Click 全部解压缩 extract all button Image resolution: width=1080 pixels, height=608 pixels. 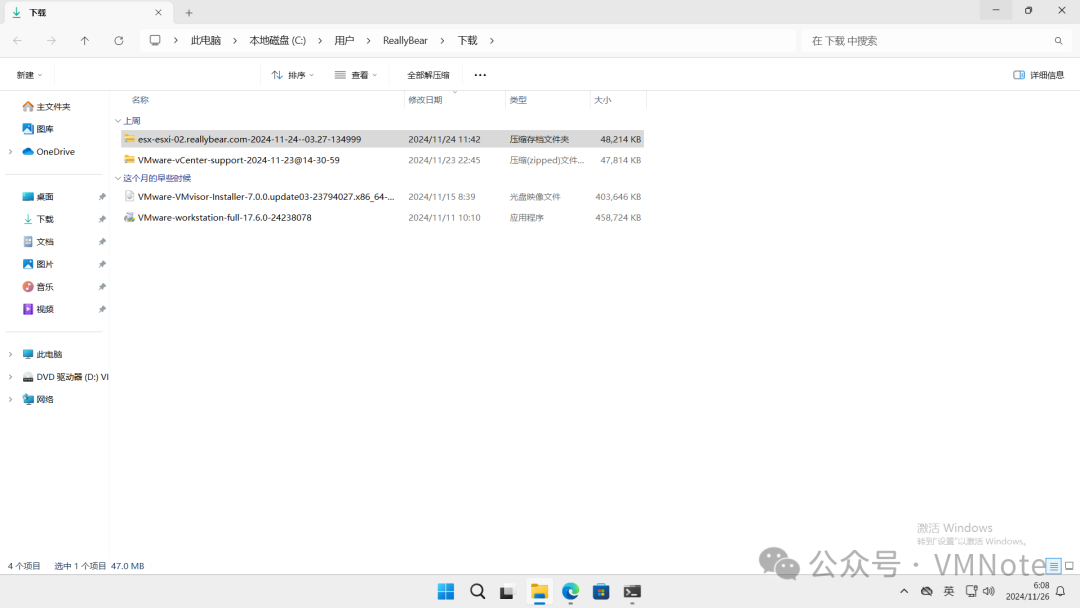[x=428, y=75]
